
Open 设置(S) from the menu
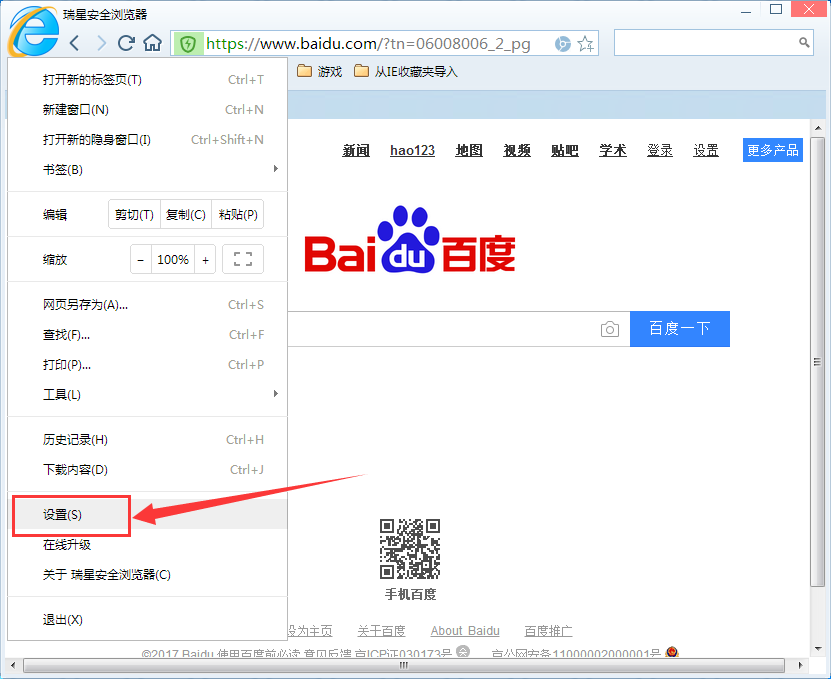(70, 515)
